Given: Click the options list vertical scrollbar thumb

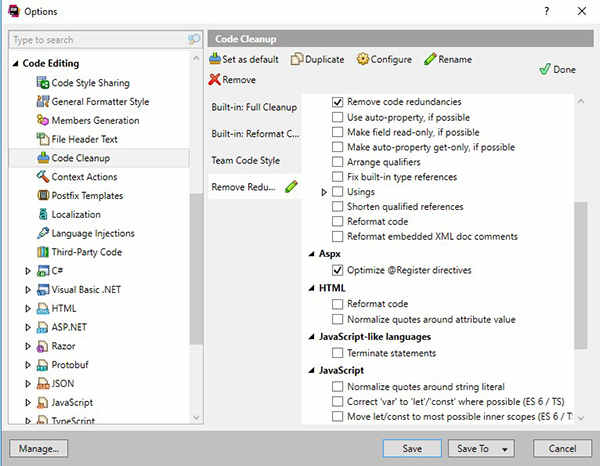Looking at the screenshot, I should 580,275.
